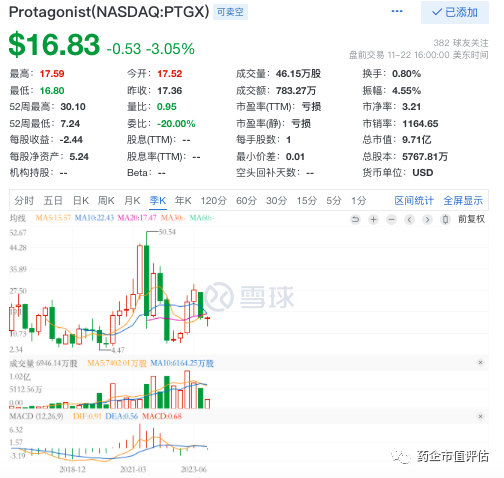Switch to the 15分 chart tab
The image size is (504, 478).
click(x=307, y=201)
